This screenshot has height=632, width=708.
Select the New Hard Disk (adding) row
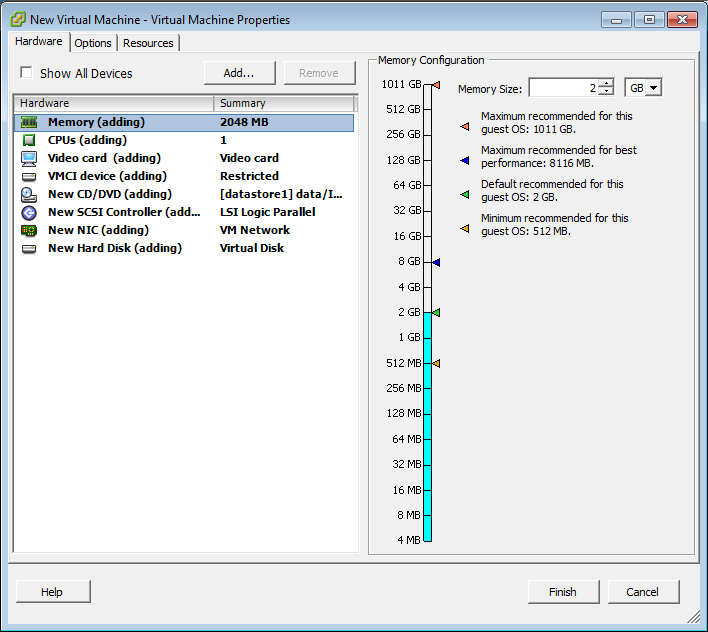[x=184, y=249]
